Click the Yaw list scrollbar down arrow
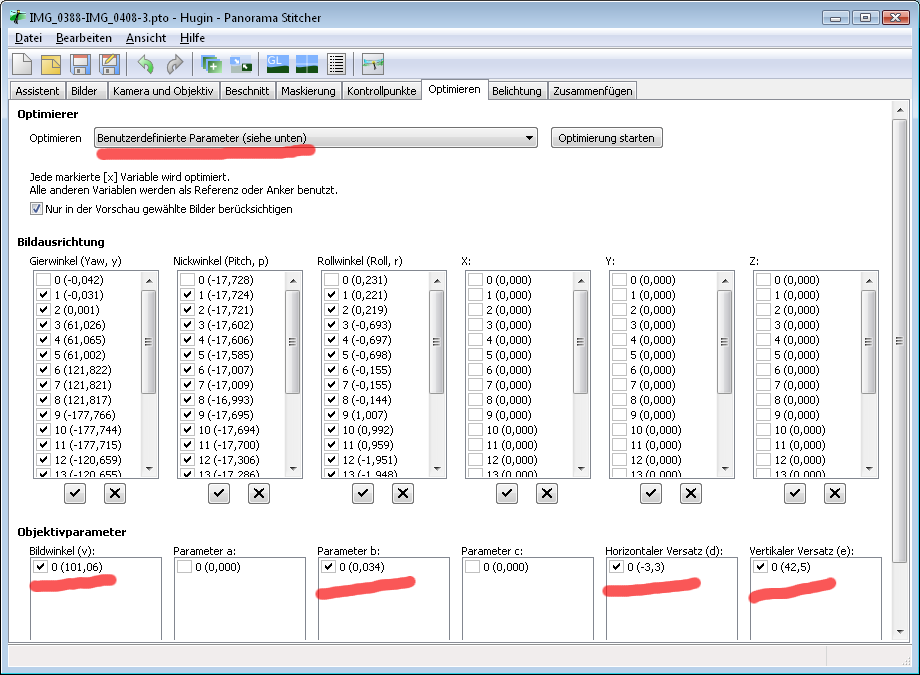Viewport: 920px width, 675px height. point(149,468)
